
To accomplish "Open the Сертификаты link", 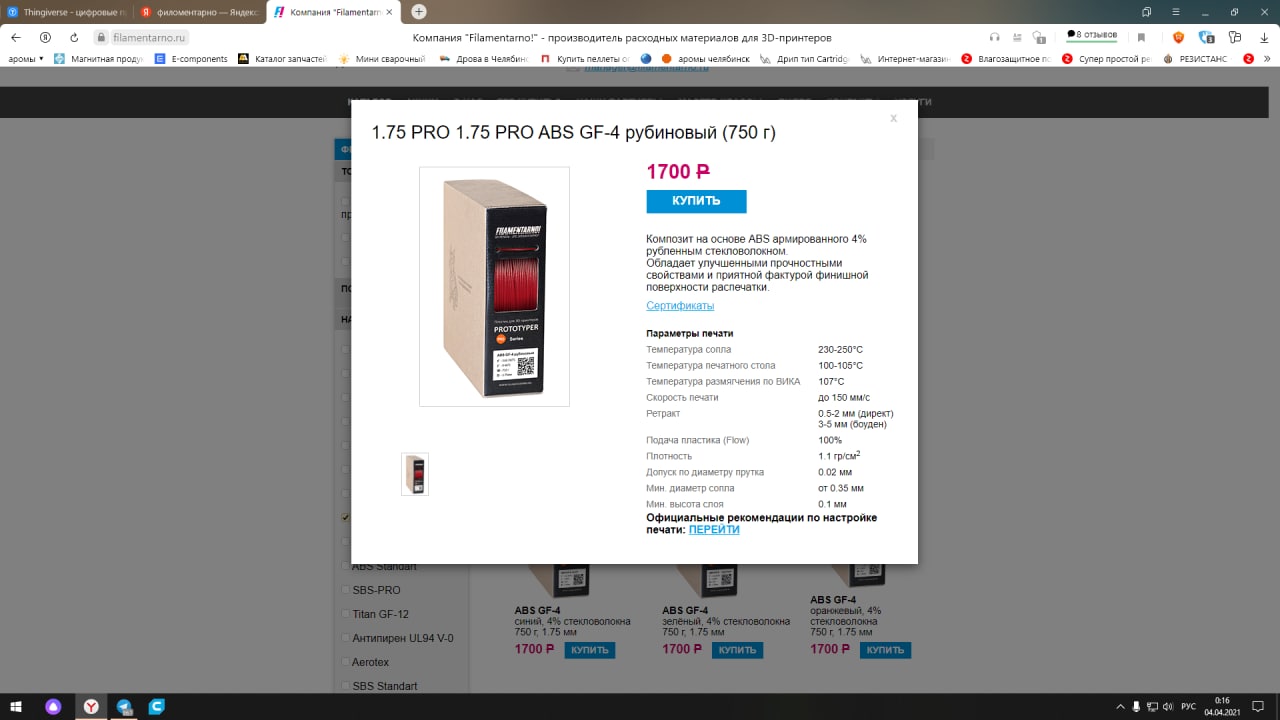I will pyautogui.click(x=680, y=306).
